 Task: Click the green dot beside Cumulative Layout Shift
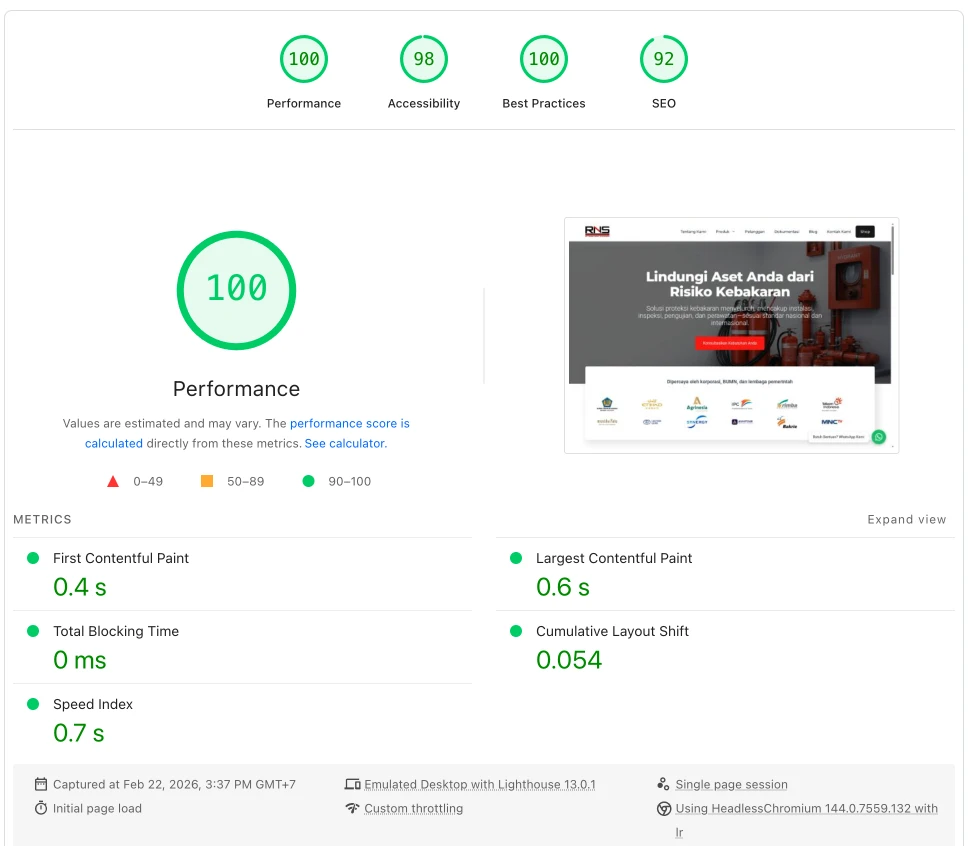tap(516, 631)
